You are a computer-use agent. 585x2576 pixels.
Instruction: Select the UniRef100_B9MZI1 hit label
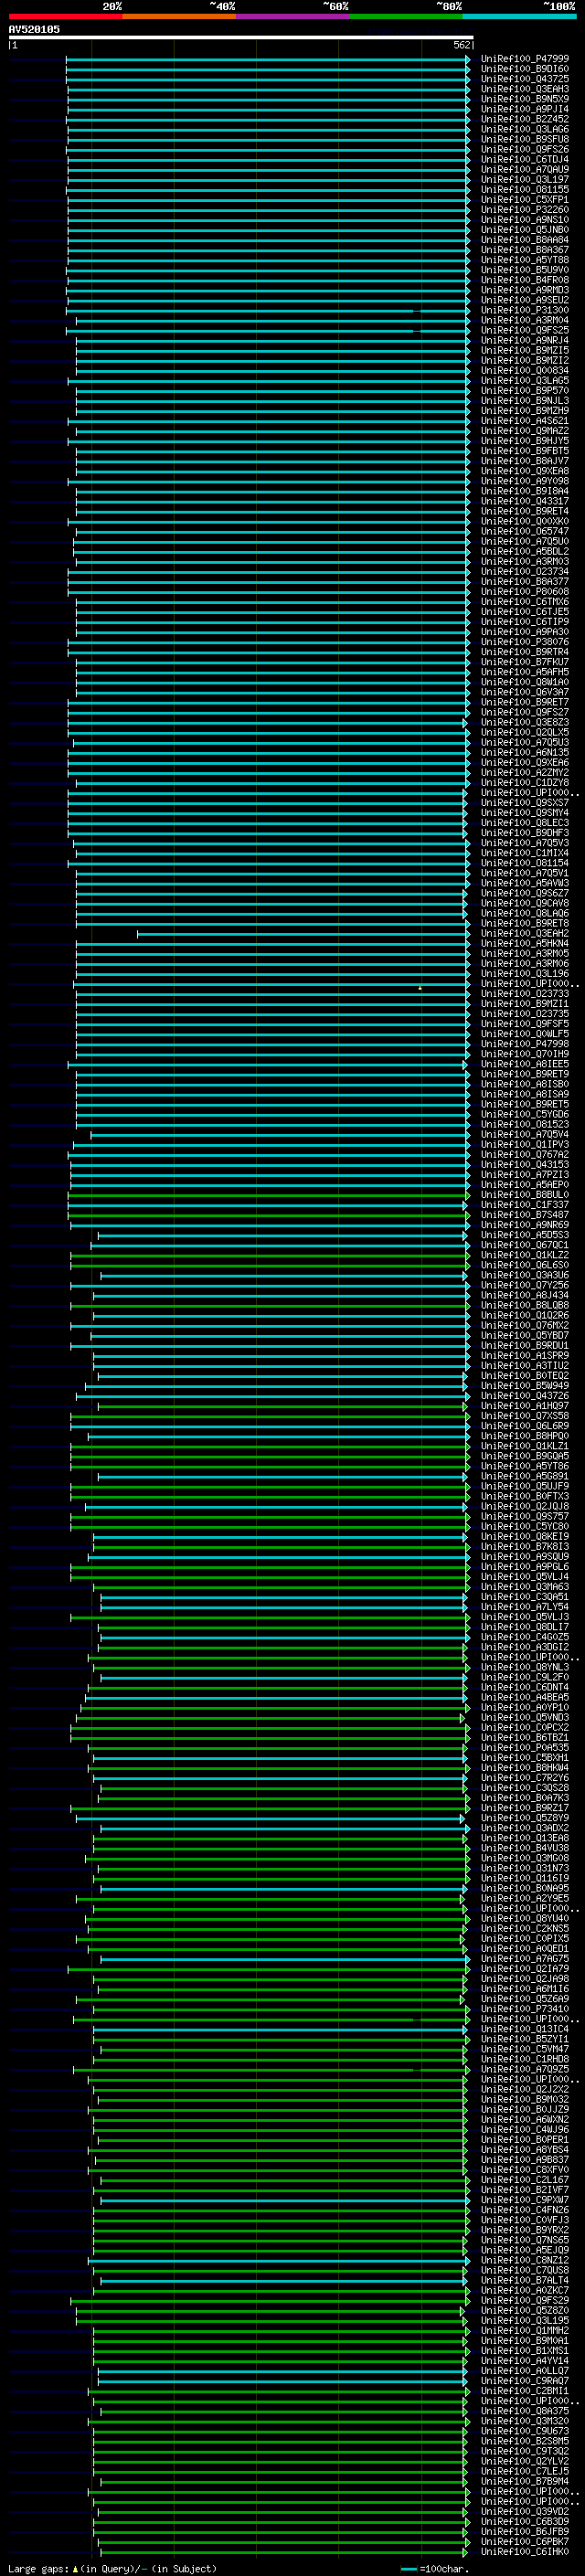coord(525,1004)
